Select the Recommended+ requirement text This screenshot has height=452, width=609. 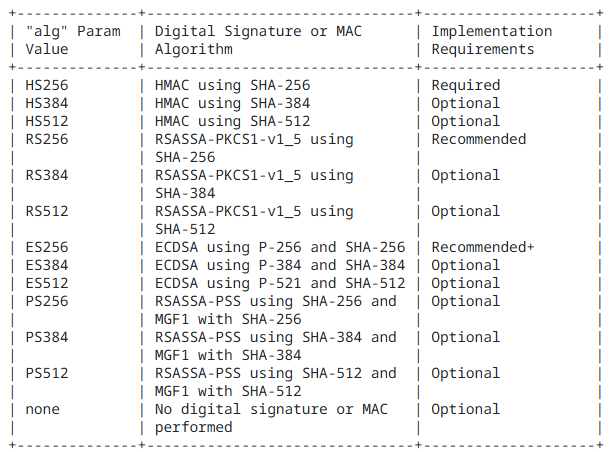tap(483, 247)
